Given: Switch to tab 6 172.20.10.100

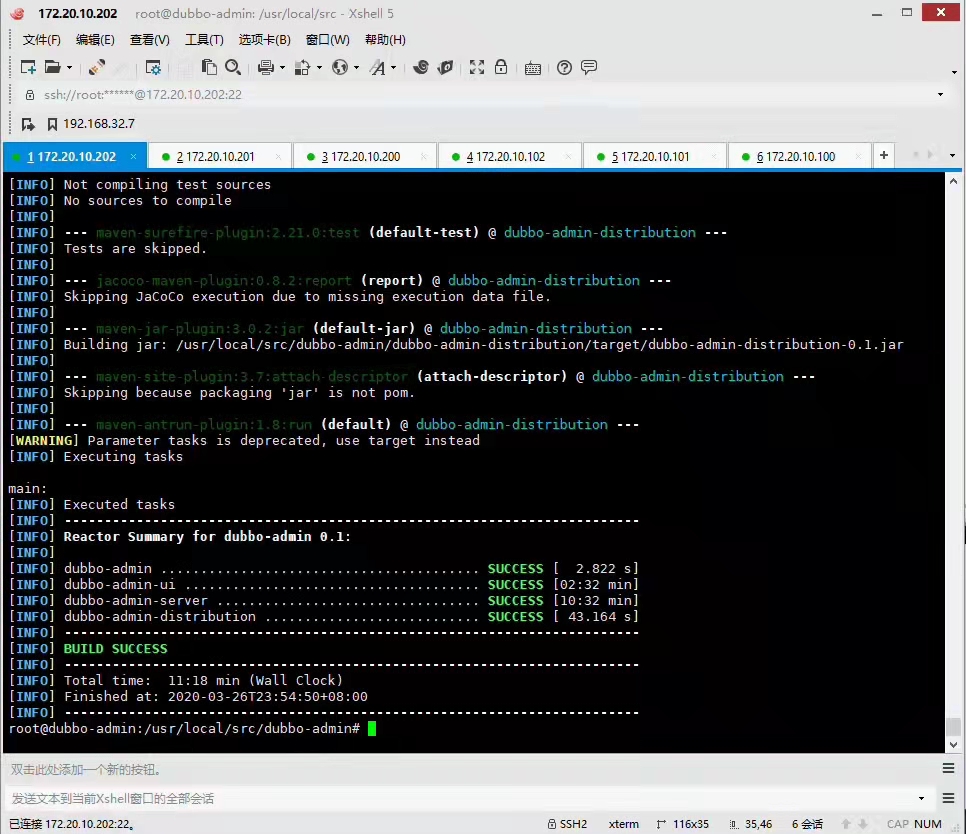Looking at the screenshot, I should (x=800, y=156).
